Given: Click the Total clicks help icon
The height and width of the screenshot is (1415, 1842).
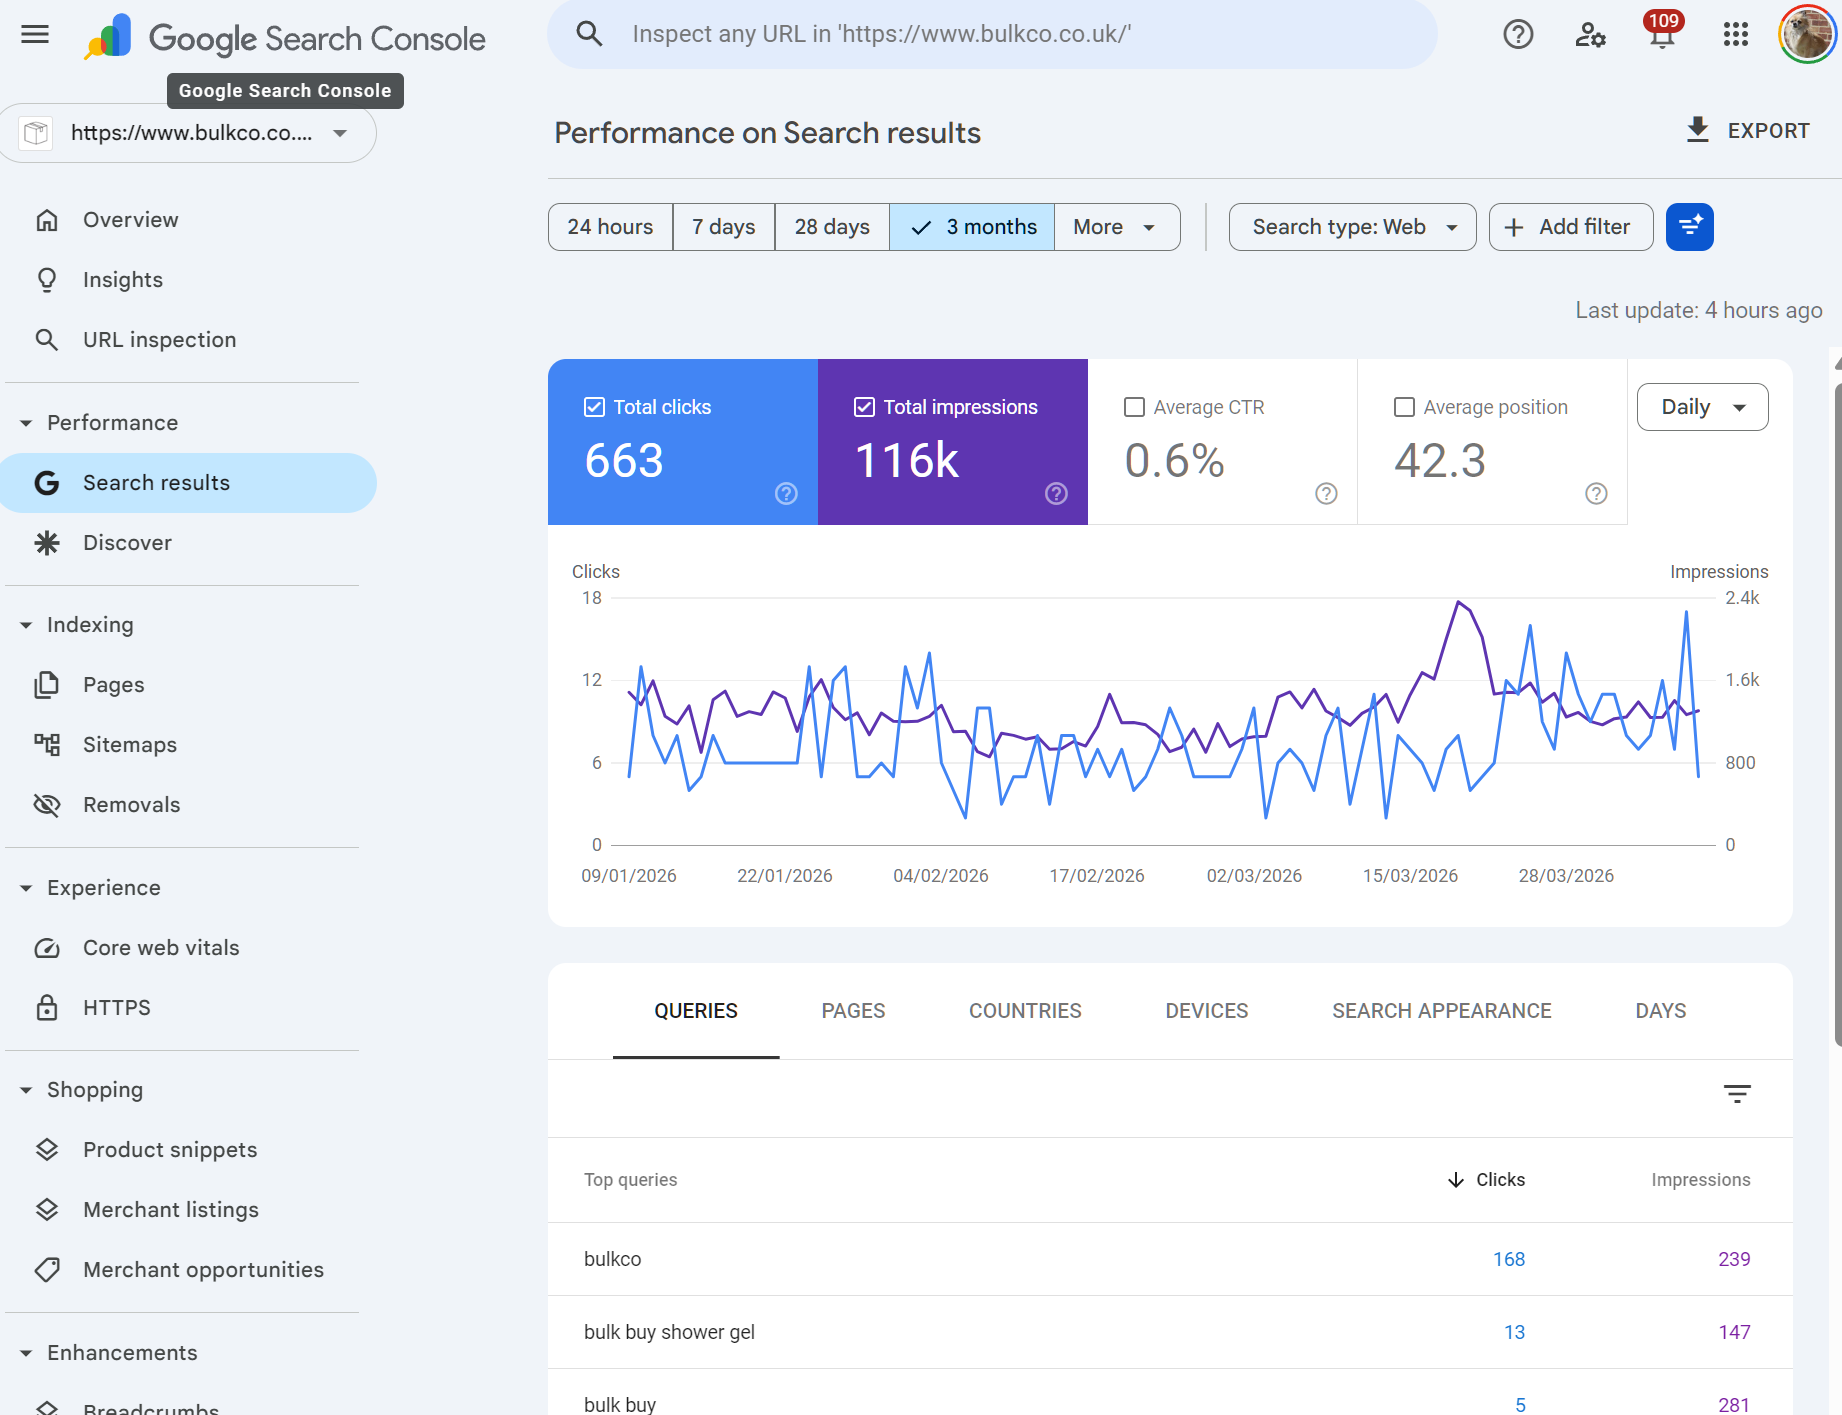Looking at the screenshot, I should 786,493.
